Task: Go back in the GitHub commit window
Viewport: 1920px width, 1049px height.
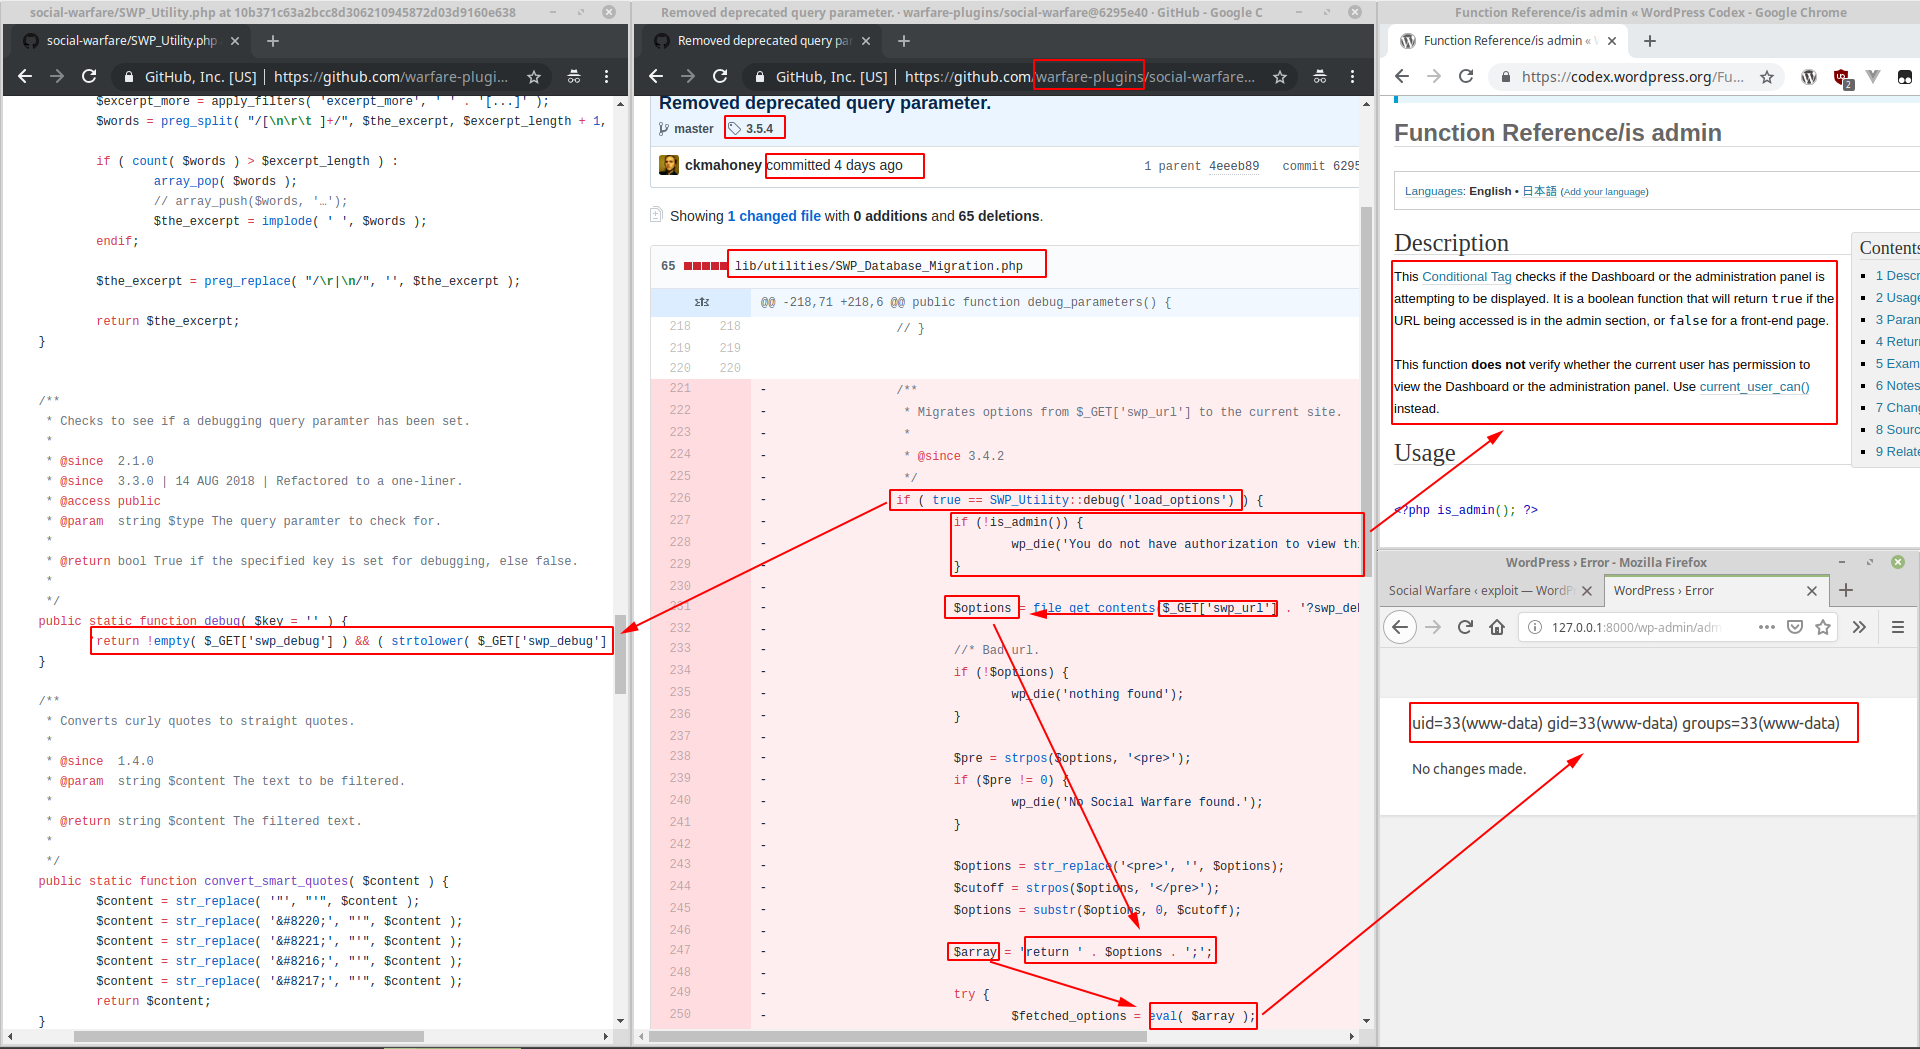Action: pyautogui.click(x=656, y=76)
